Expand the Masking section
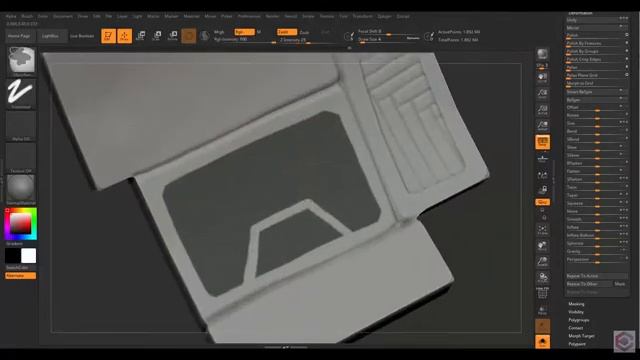640x360 pixels. tap(576, 304)
